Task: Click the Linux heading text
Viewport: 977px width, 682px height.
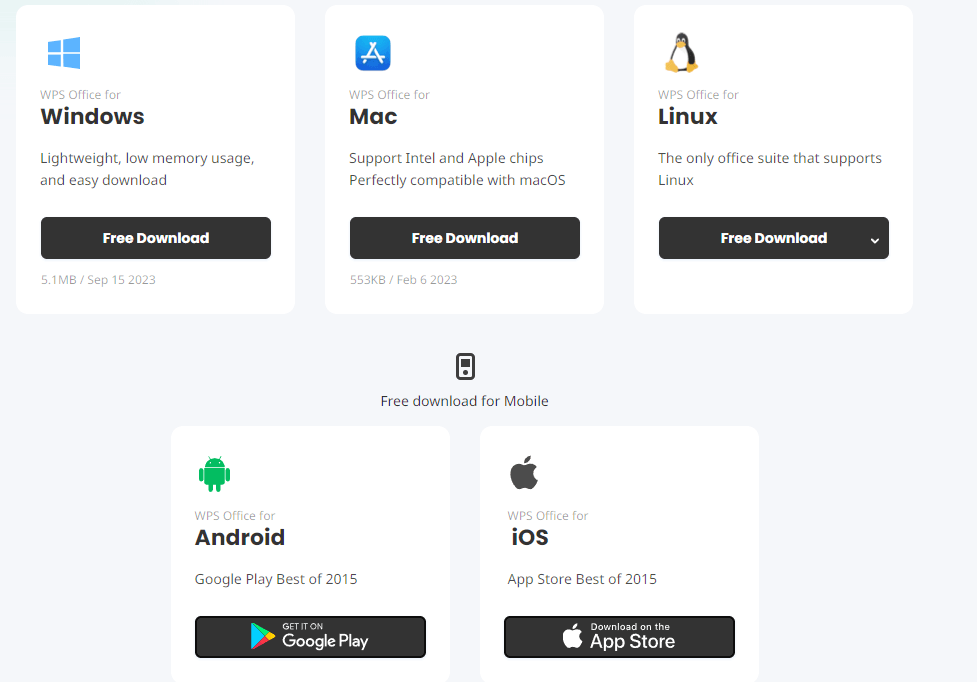Action: point(688,116)
